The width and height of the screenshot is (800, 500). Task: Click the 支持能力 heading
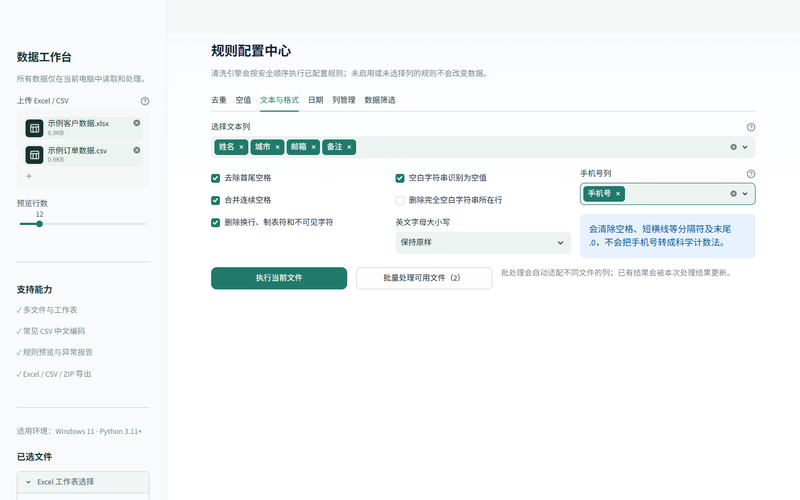[34, 290]
